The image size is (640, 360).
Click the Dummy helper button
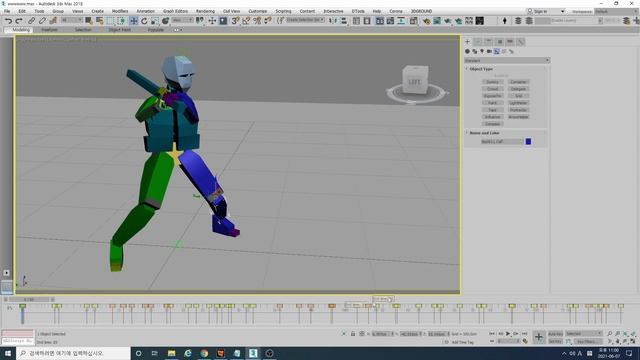pyautogui.click(x=492, y=82)
